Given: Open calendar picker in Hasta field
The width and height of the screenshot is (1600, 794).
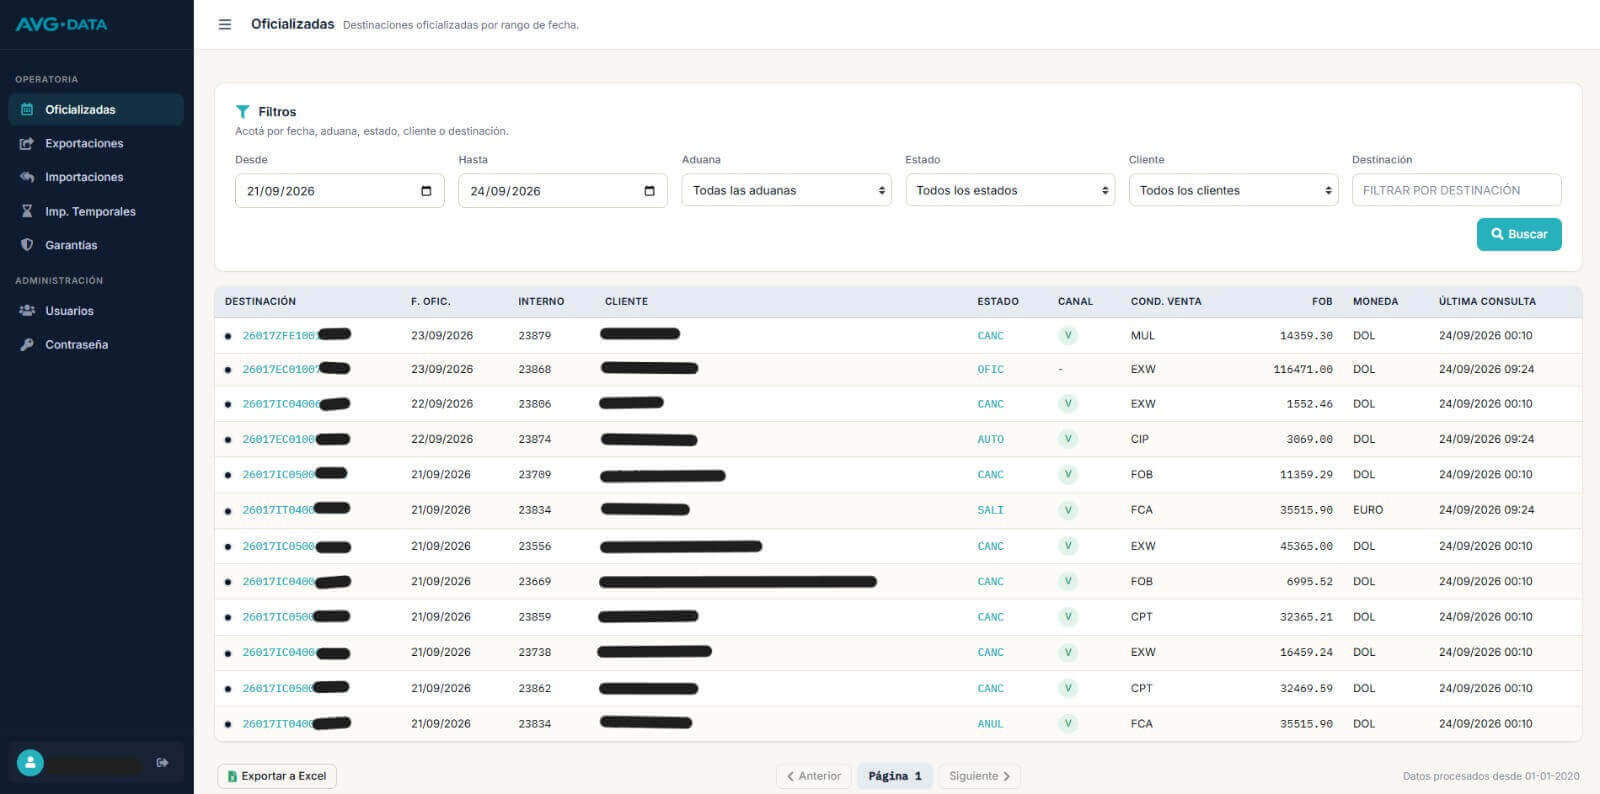Looking at the screenshot, I should click(x=649, y=191).
